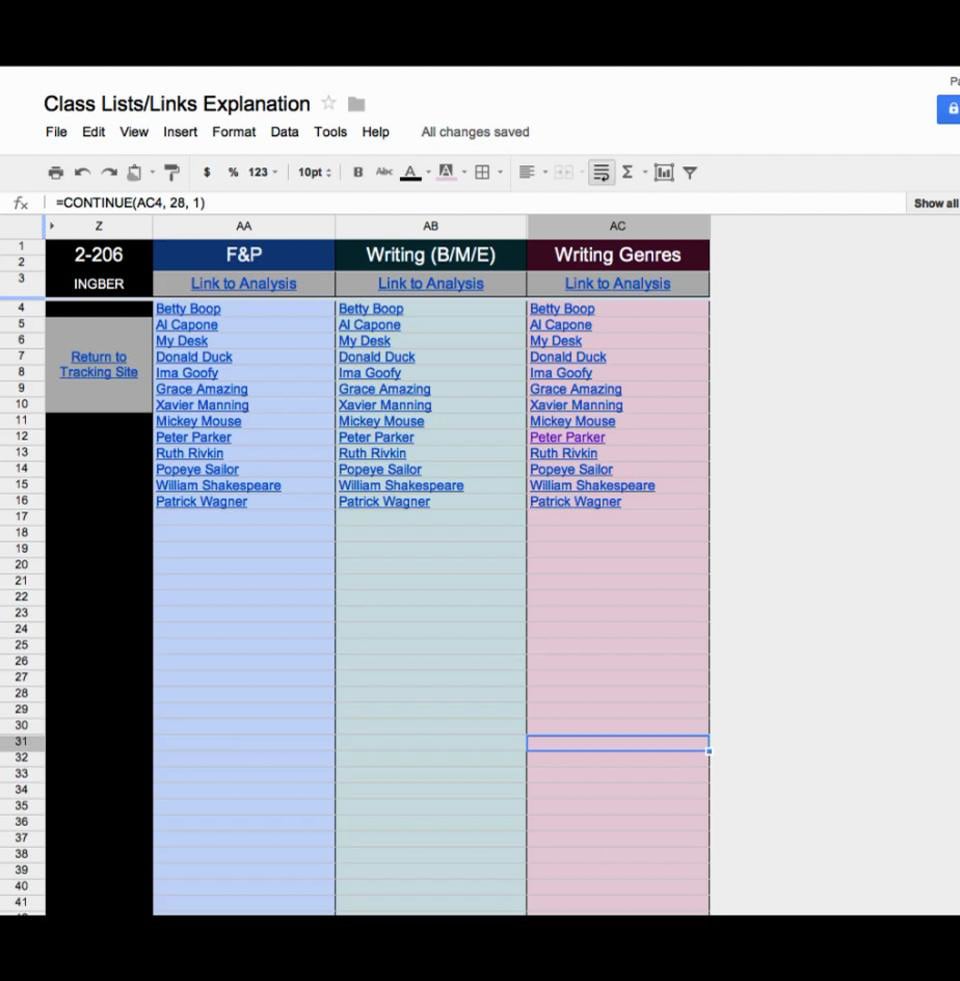The width and height of the screenshot is (960, 981).
Task: Insert a chart using chart icon
Action: point(663,173)
